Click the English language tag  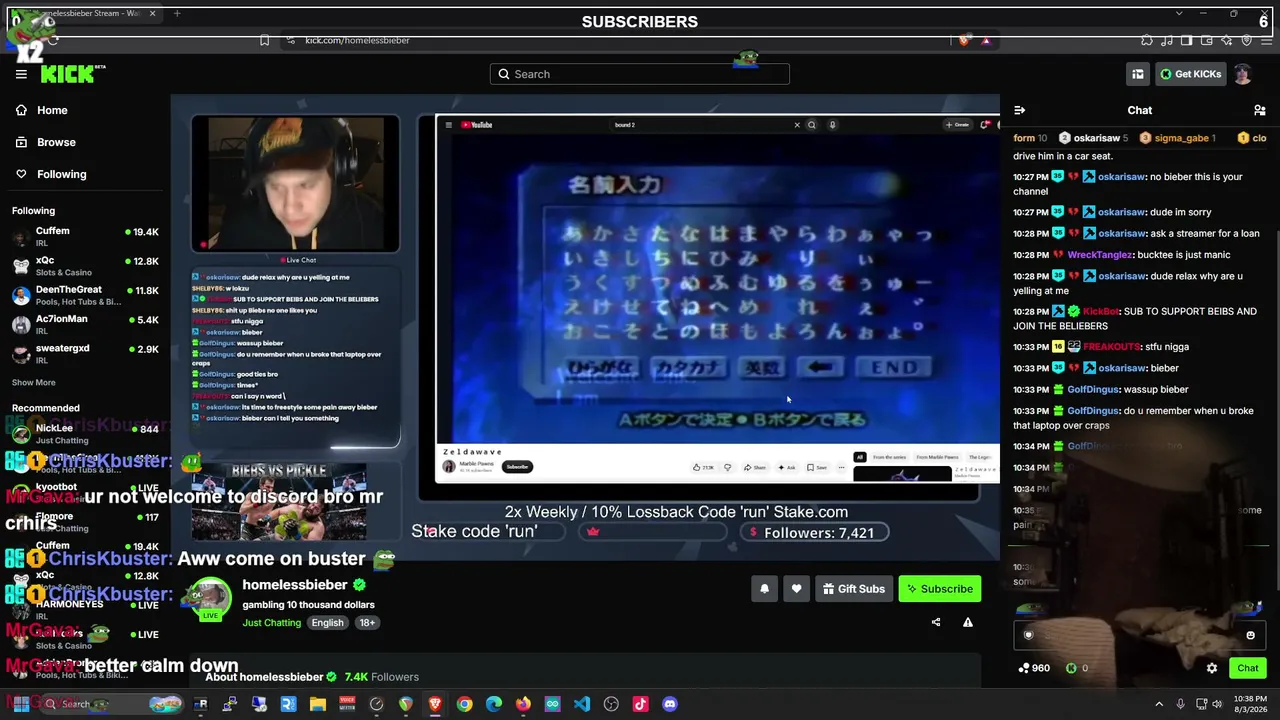[x=327, y=623]
